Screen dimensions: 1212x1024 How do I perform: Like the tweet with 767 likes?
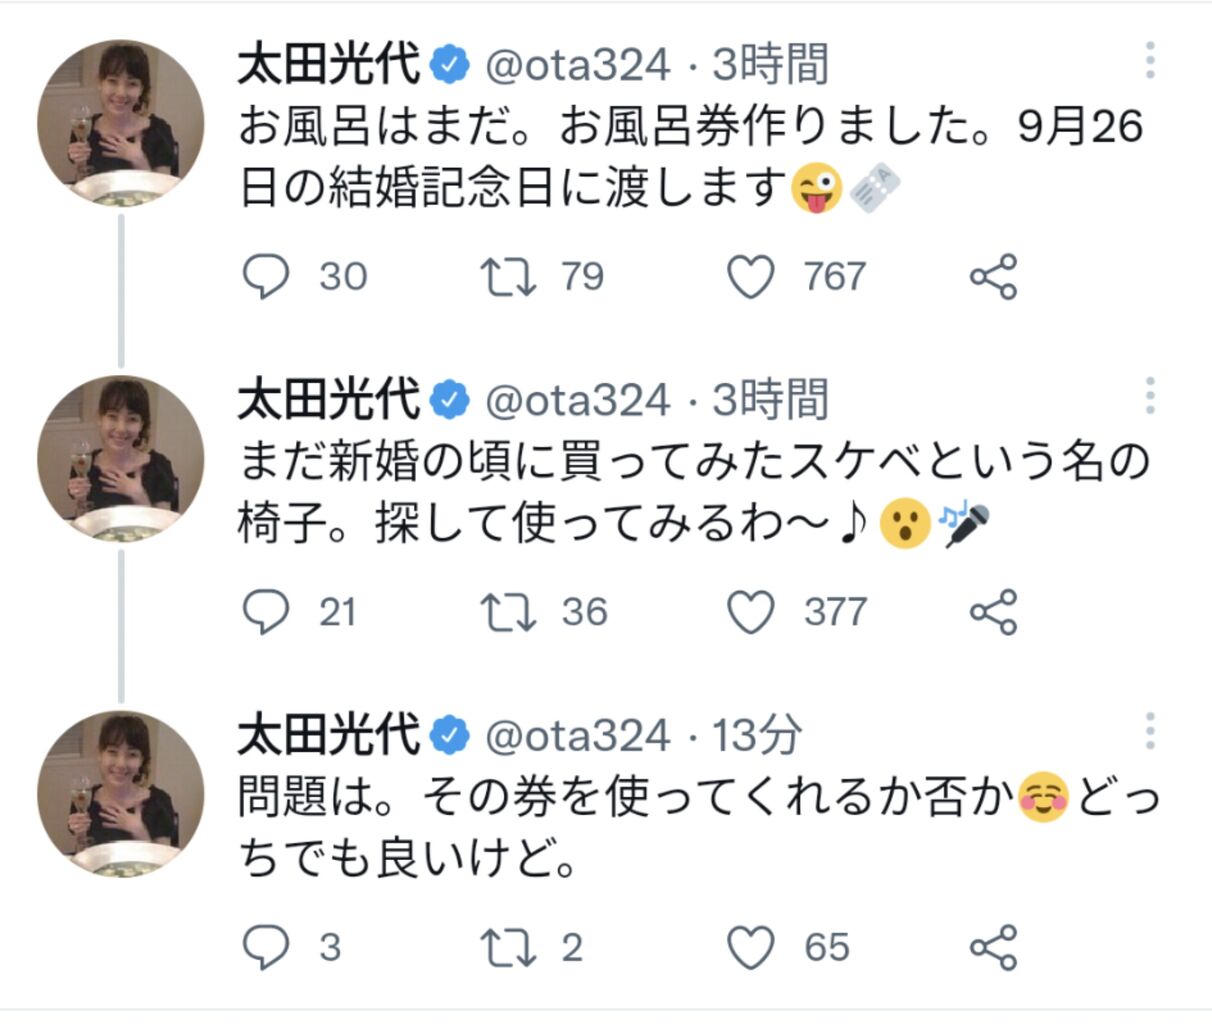(x=750, y=277)
